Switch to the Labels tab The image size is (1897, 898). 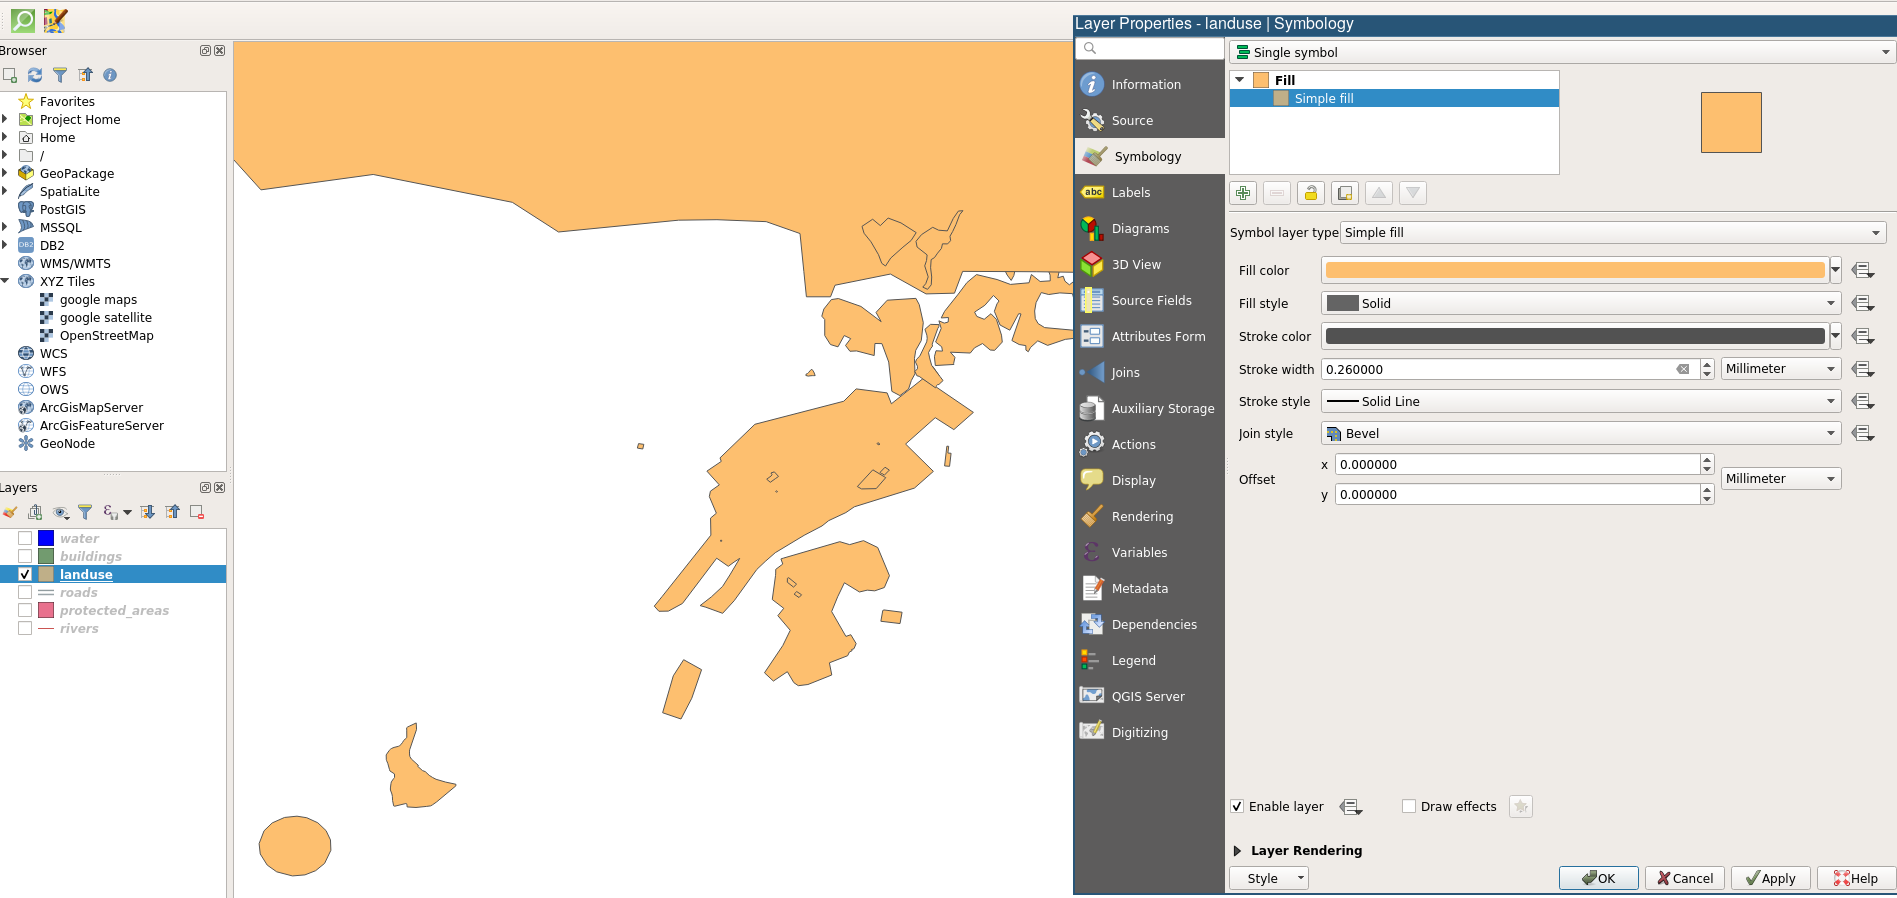coord(1130,192)
